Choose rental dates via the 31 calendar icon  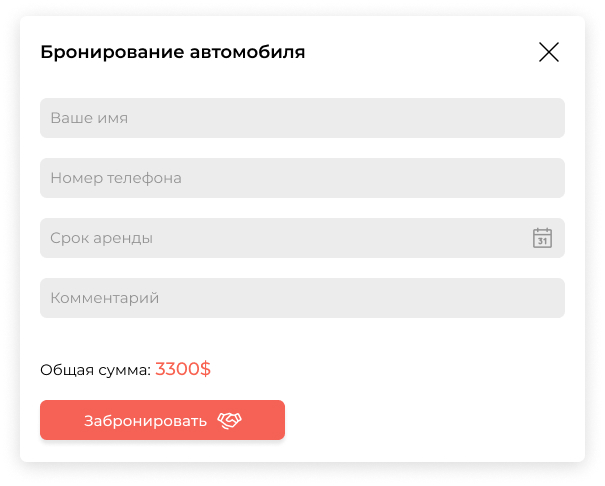[x=542, y=238]
